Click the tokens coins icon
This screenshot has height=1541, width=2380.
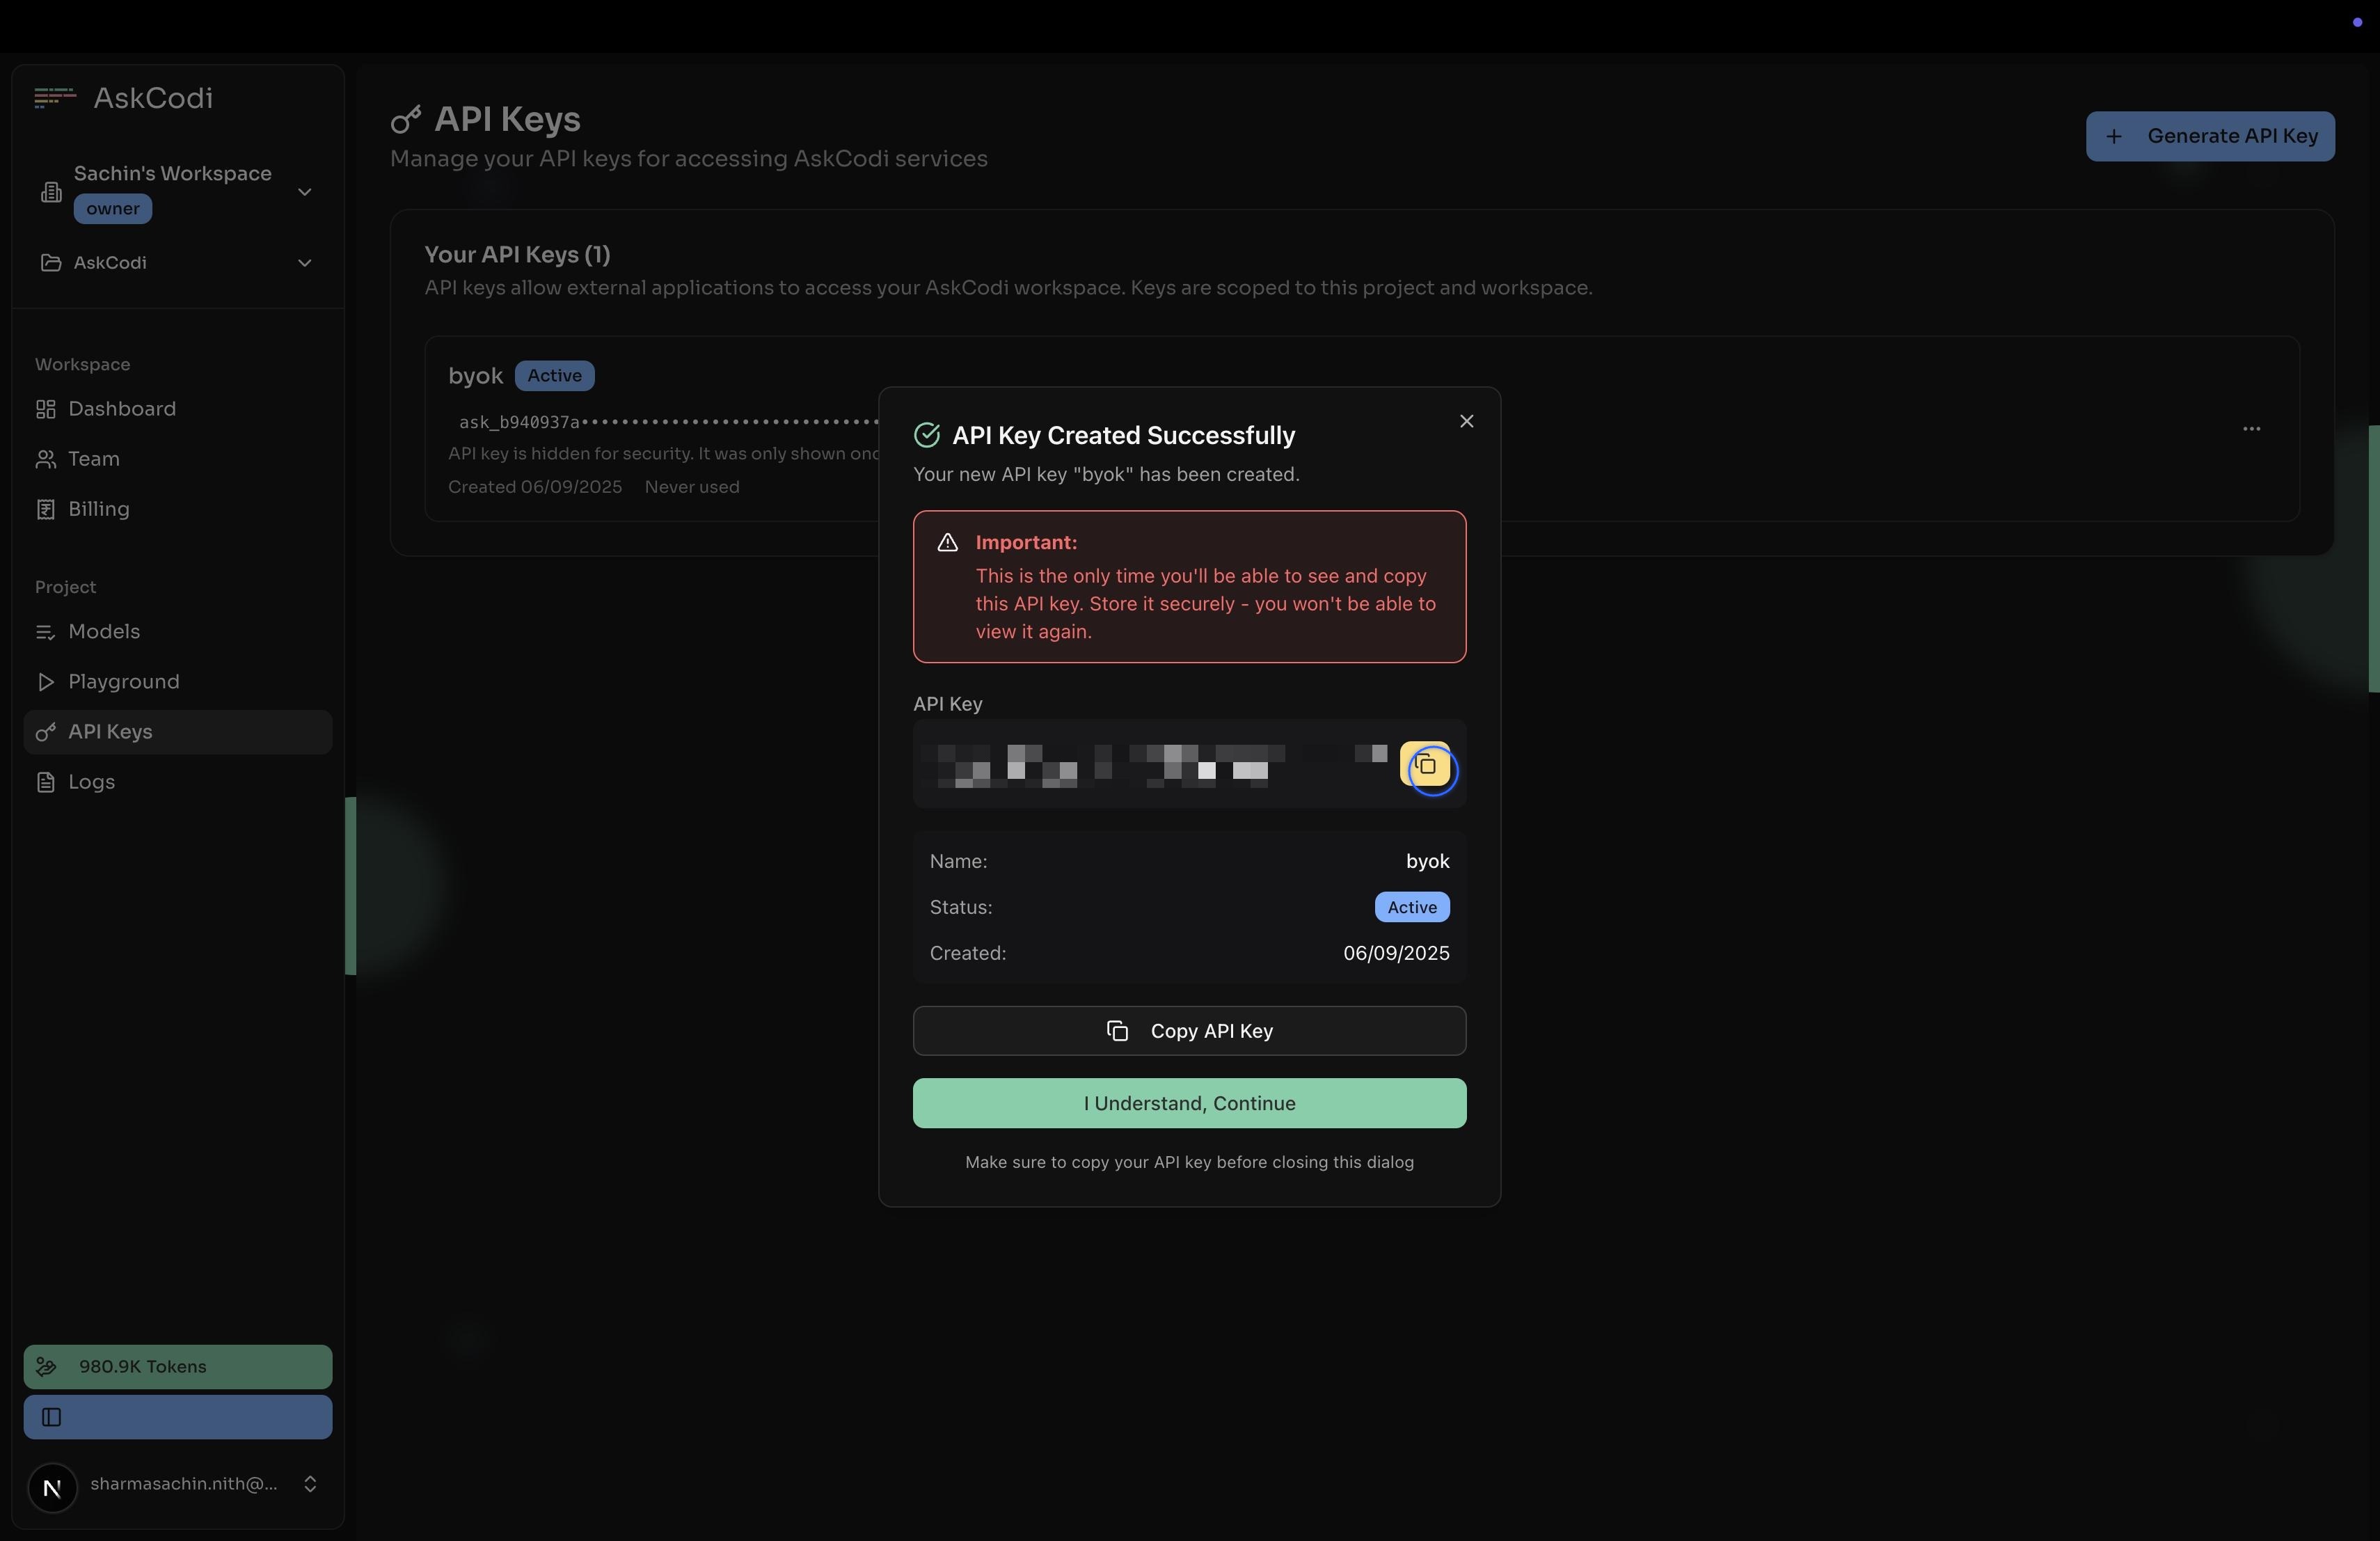(46, 1367)
